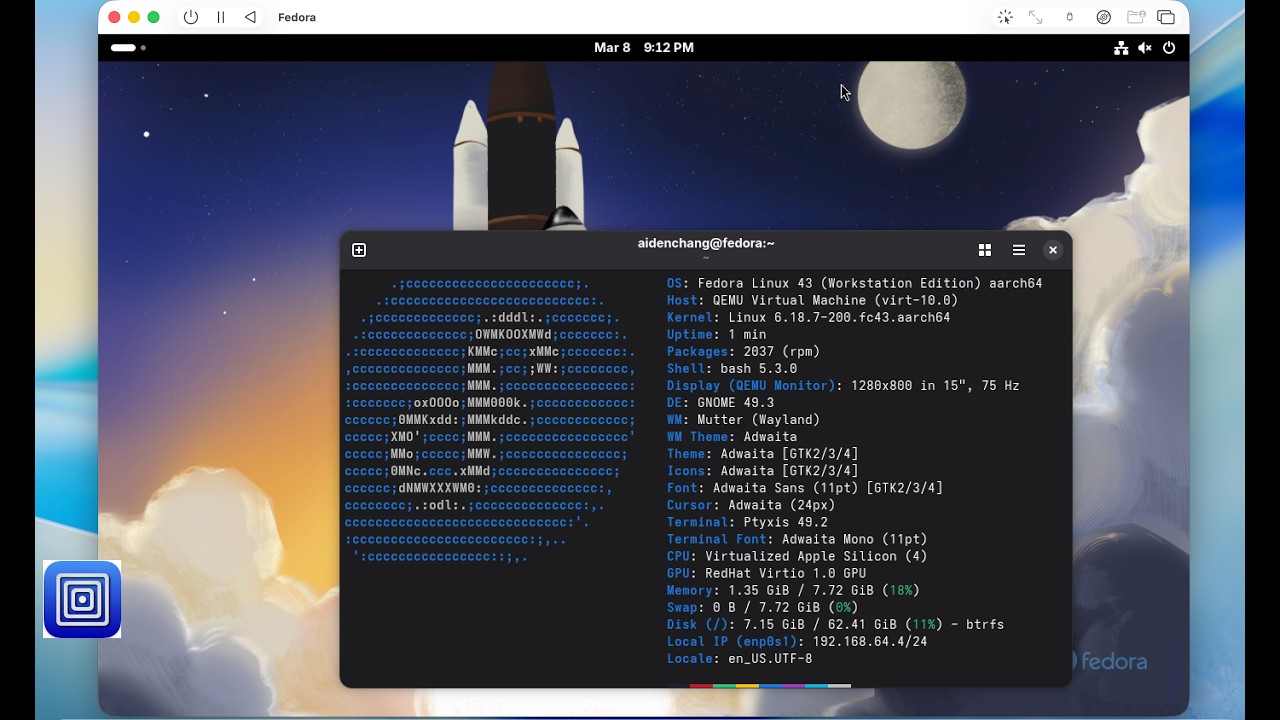Click the WM: Mutter (Wayland) line
Viewport: 1280px width, 720px height.
click(x=744, y=419)
